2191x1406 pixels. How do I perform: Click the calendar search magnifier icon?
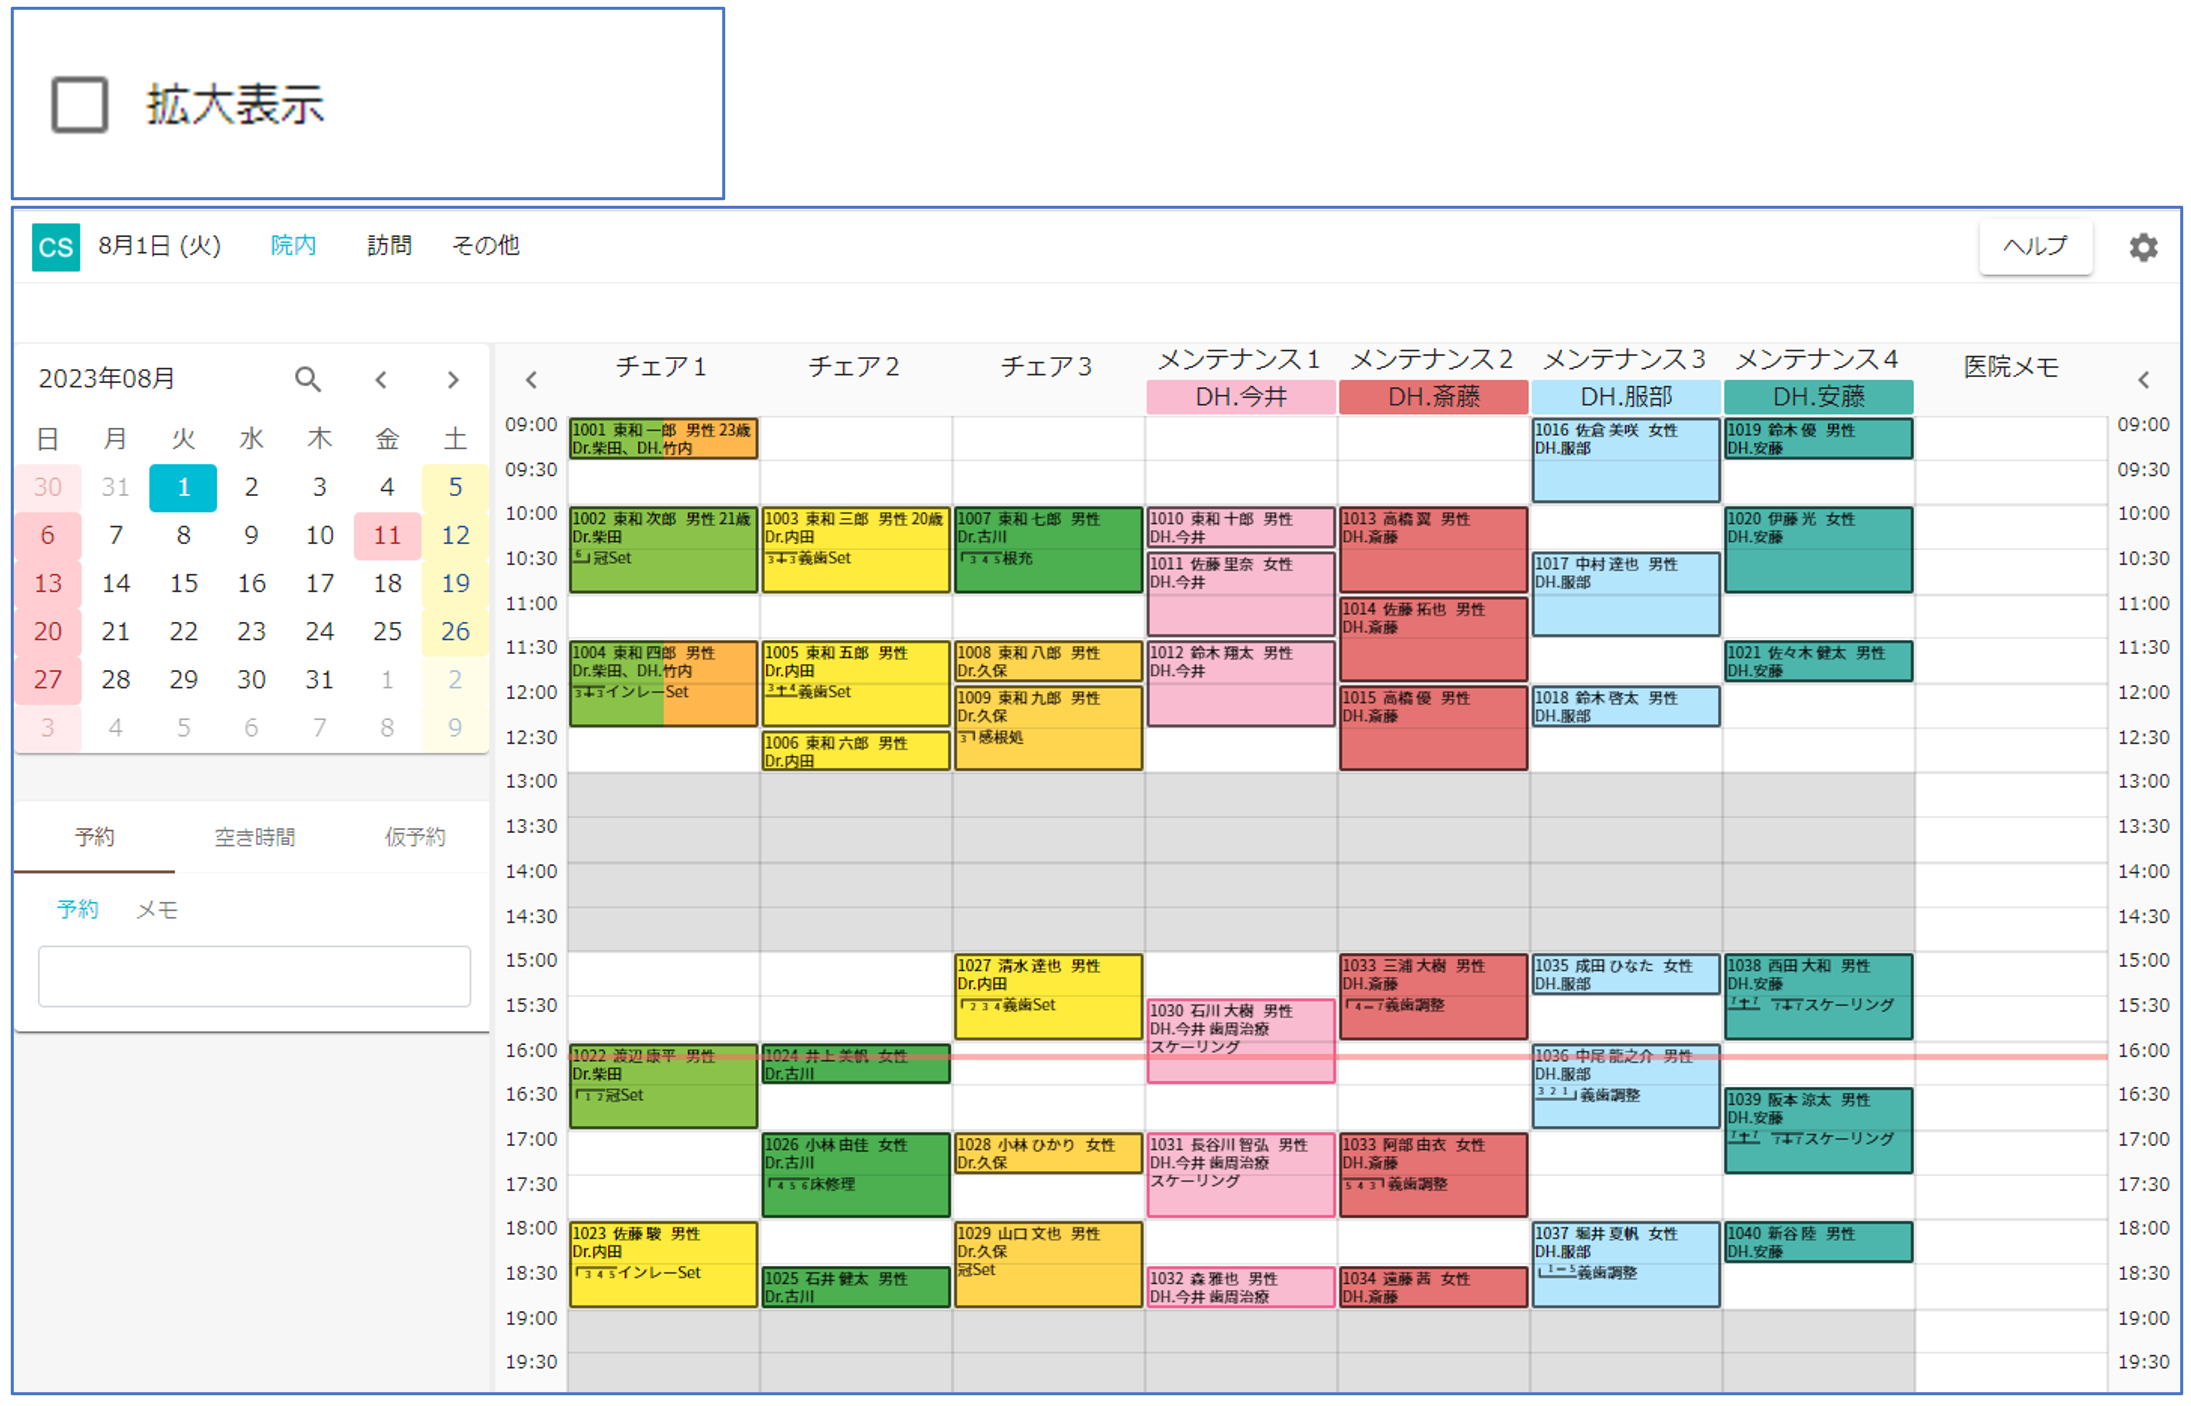[x=308, y=379]
